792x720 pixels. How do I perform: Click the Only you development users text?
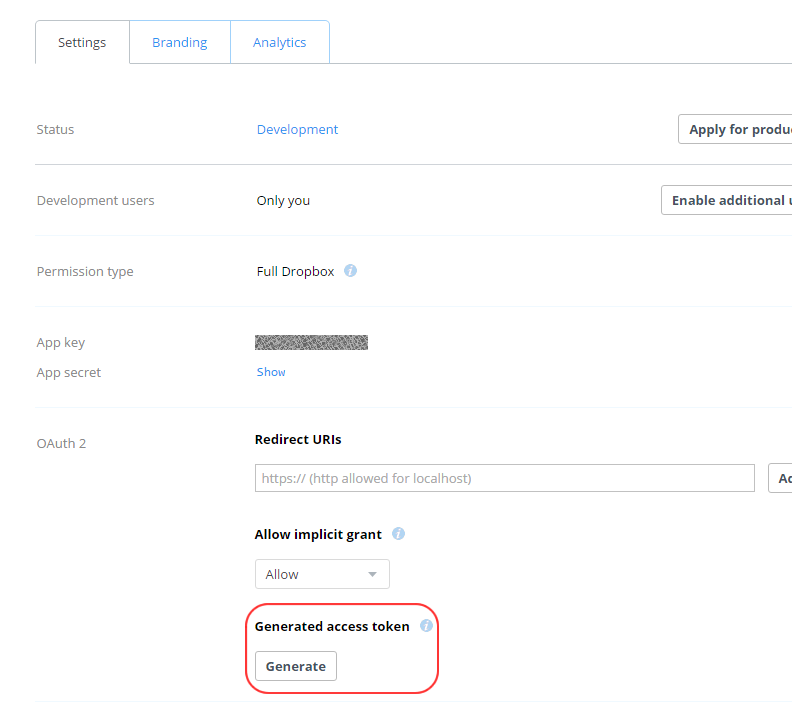tap(283, 201)
